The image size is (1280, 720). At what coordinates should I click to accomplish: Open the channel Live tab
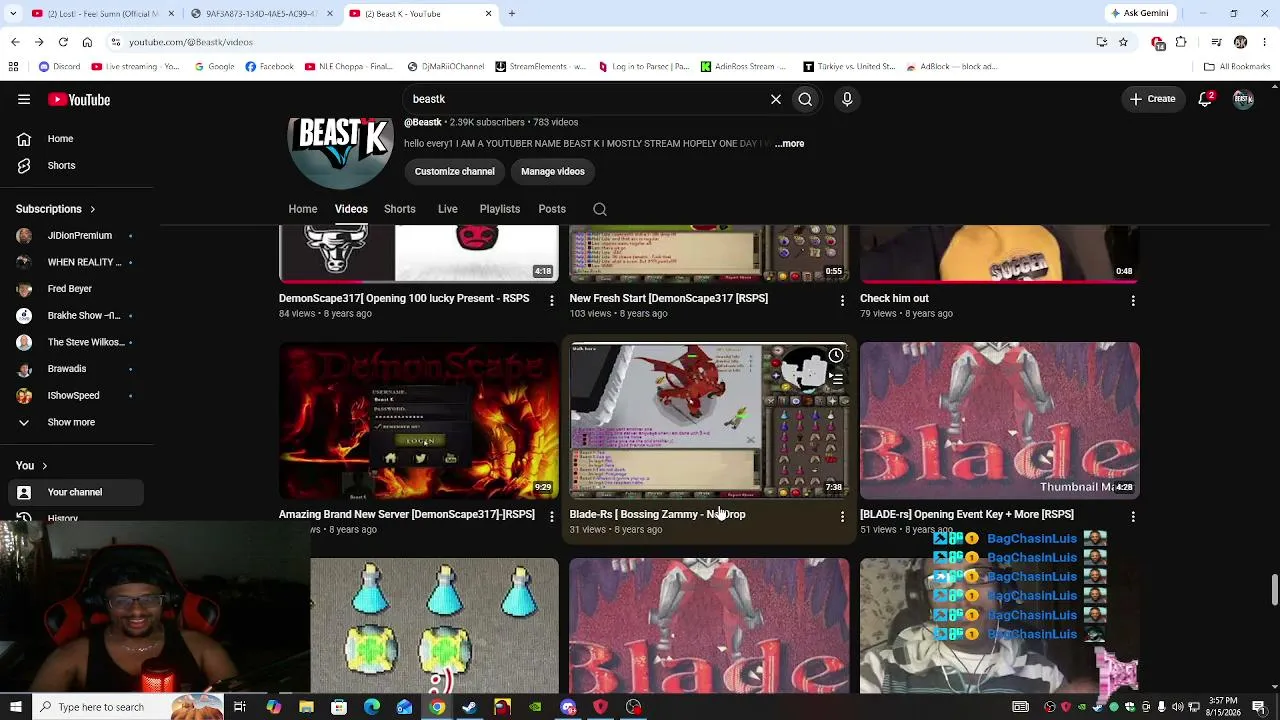[x=448, y=209]
